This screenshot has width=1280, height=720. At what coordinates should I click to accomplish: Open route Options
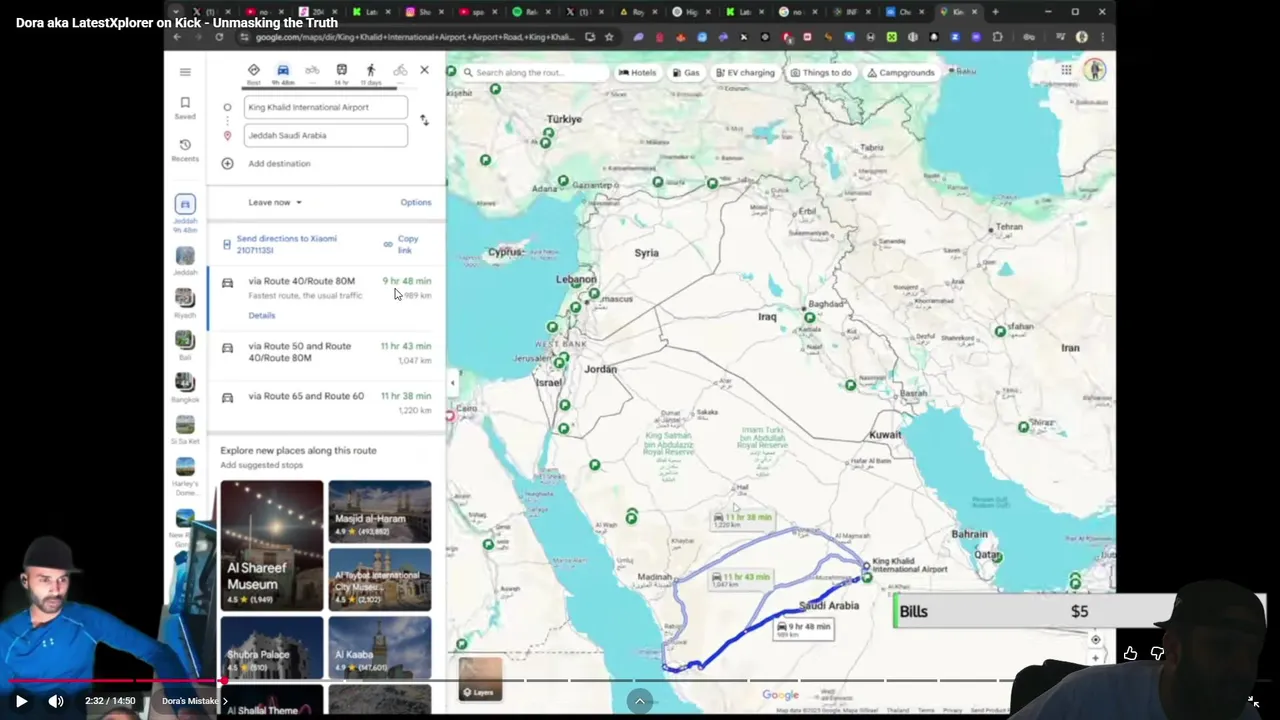pos(416,202)
